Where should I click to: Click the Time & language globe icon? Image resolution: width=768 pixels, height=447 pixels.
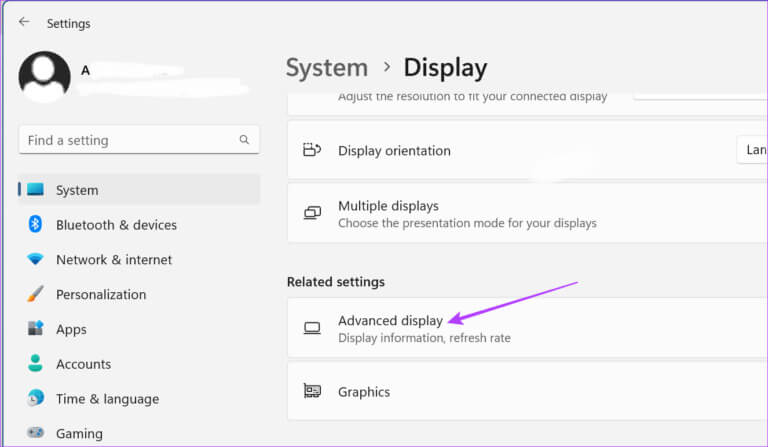point(36,398)
